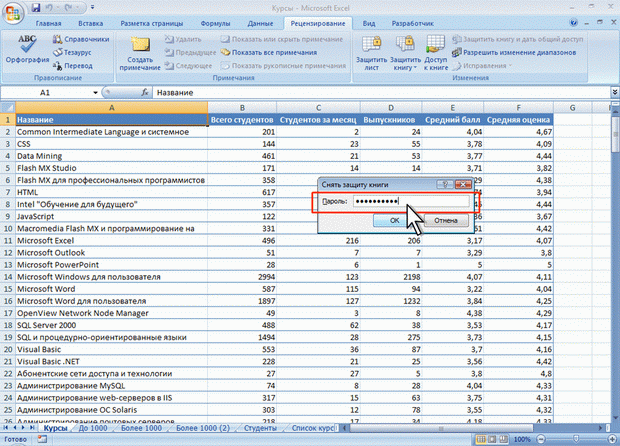Toggle Показать или скрыть примечание
This screenshot has width=620, height=446.
(282, 39)
